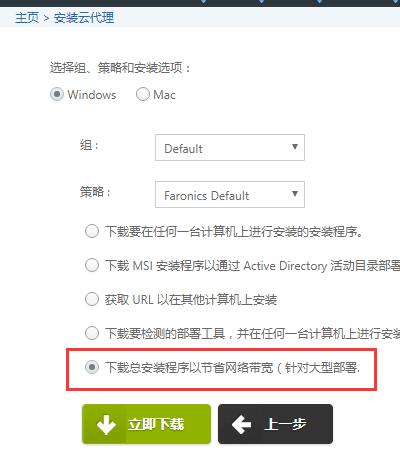Click the Windows label text
Image resolution: width=400 pixels, height=466 pixels.
click(92, 95)
